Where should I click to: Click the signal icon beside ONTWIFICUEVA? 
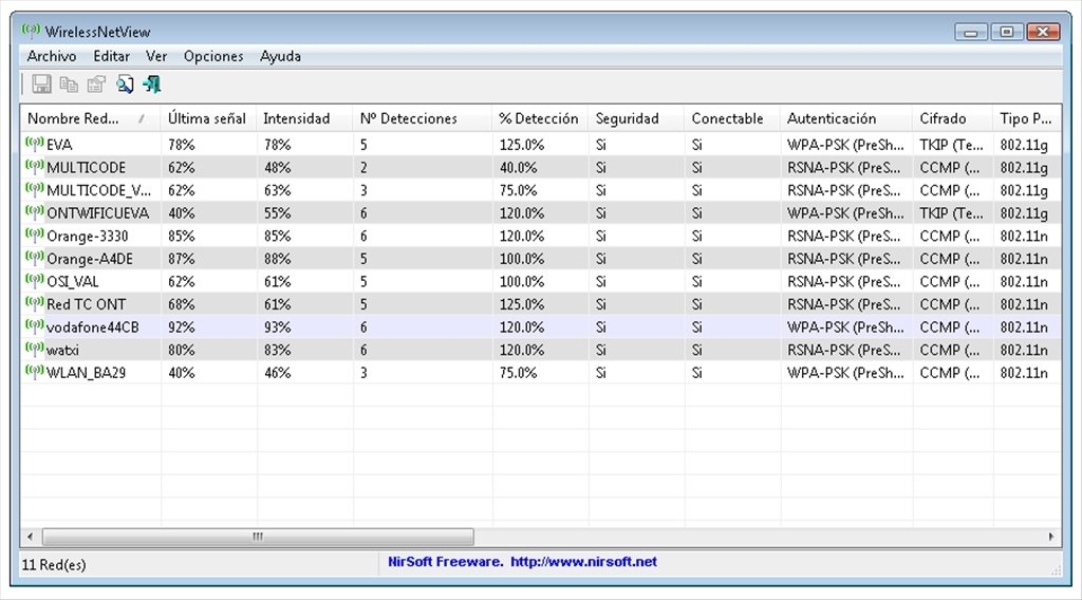34,212
